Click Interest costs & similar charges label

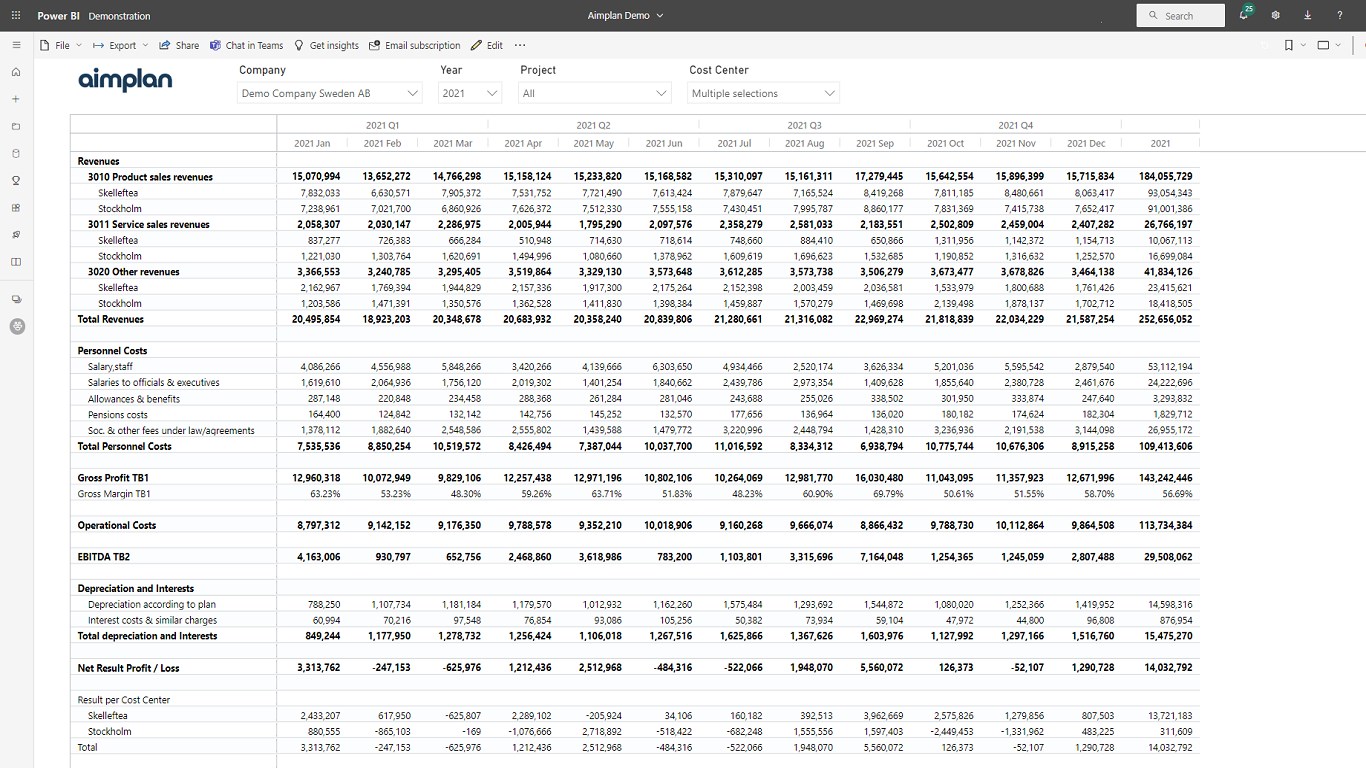tap(152, 621)
